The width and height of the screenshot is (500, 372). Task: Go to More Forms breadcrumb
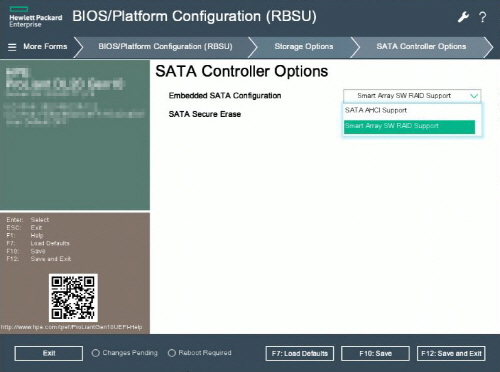click(x=45, y=46)
